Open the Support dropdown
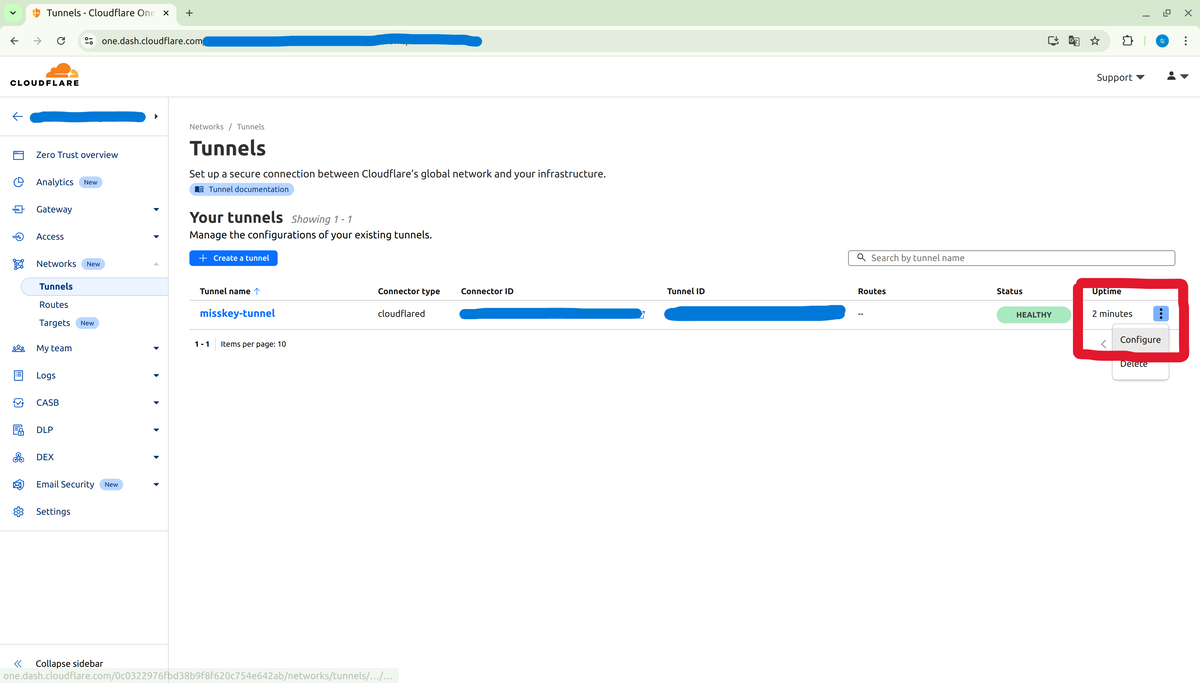Viewport: 1200px width, 683px height. [1120, 77]
